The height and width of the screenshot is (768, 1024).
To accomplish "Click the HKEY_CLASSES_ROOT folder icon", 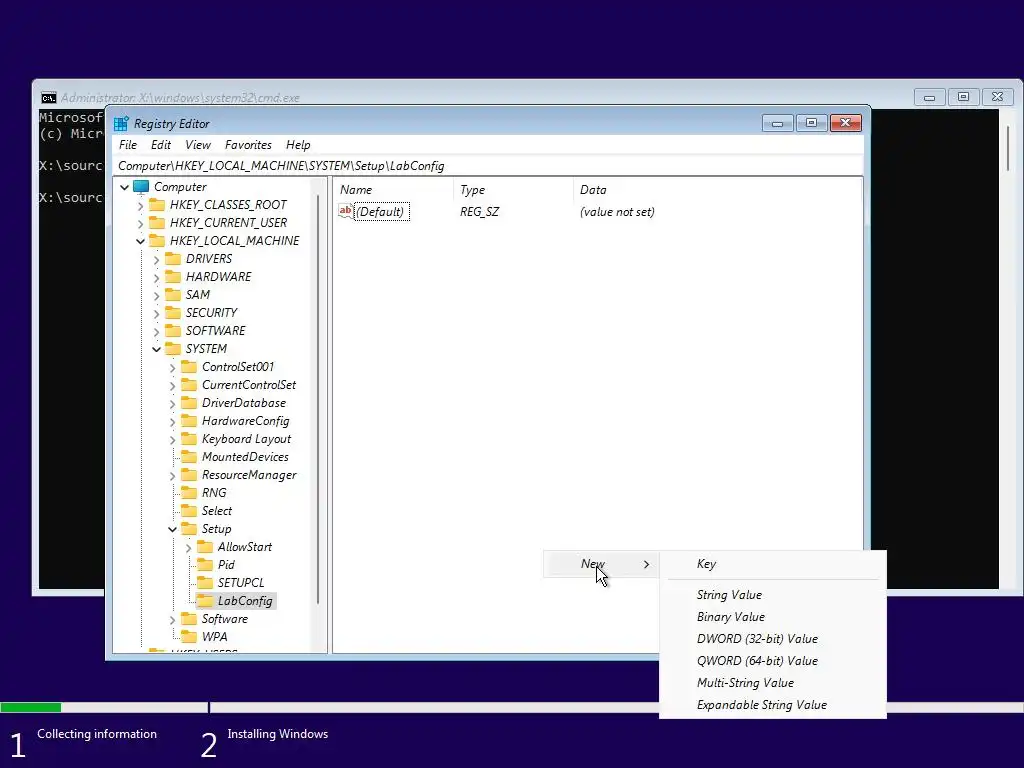I will click(x=157, y=204).
